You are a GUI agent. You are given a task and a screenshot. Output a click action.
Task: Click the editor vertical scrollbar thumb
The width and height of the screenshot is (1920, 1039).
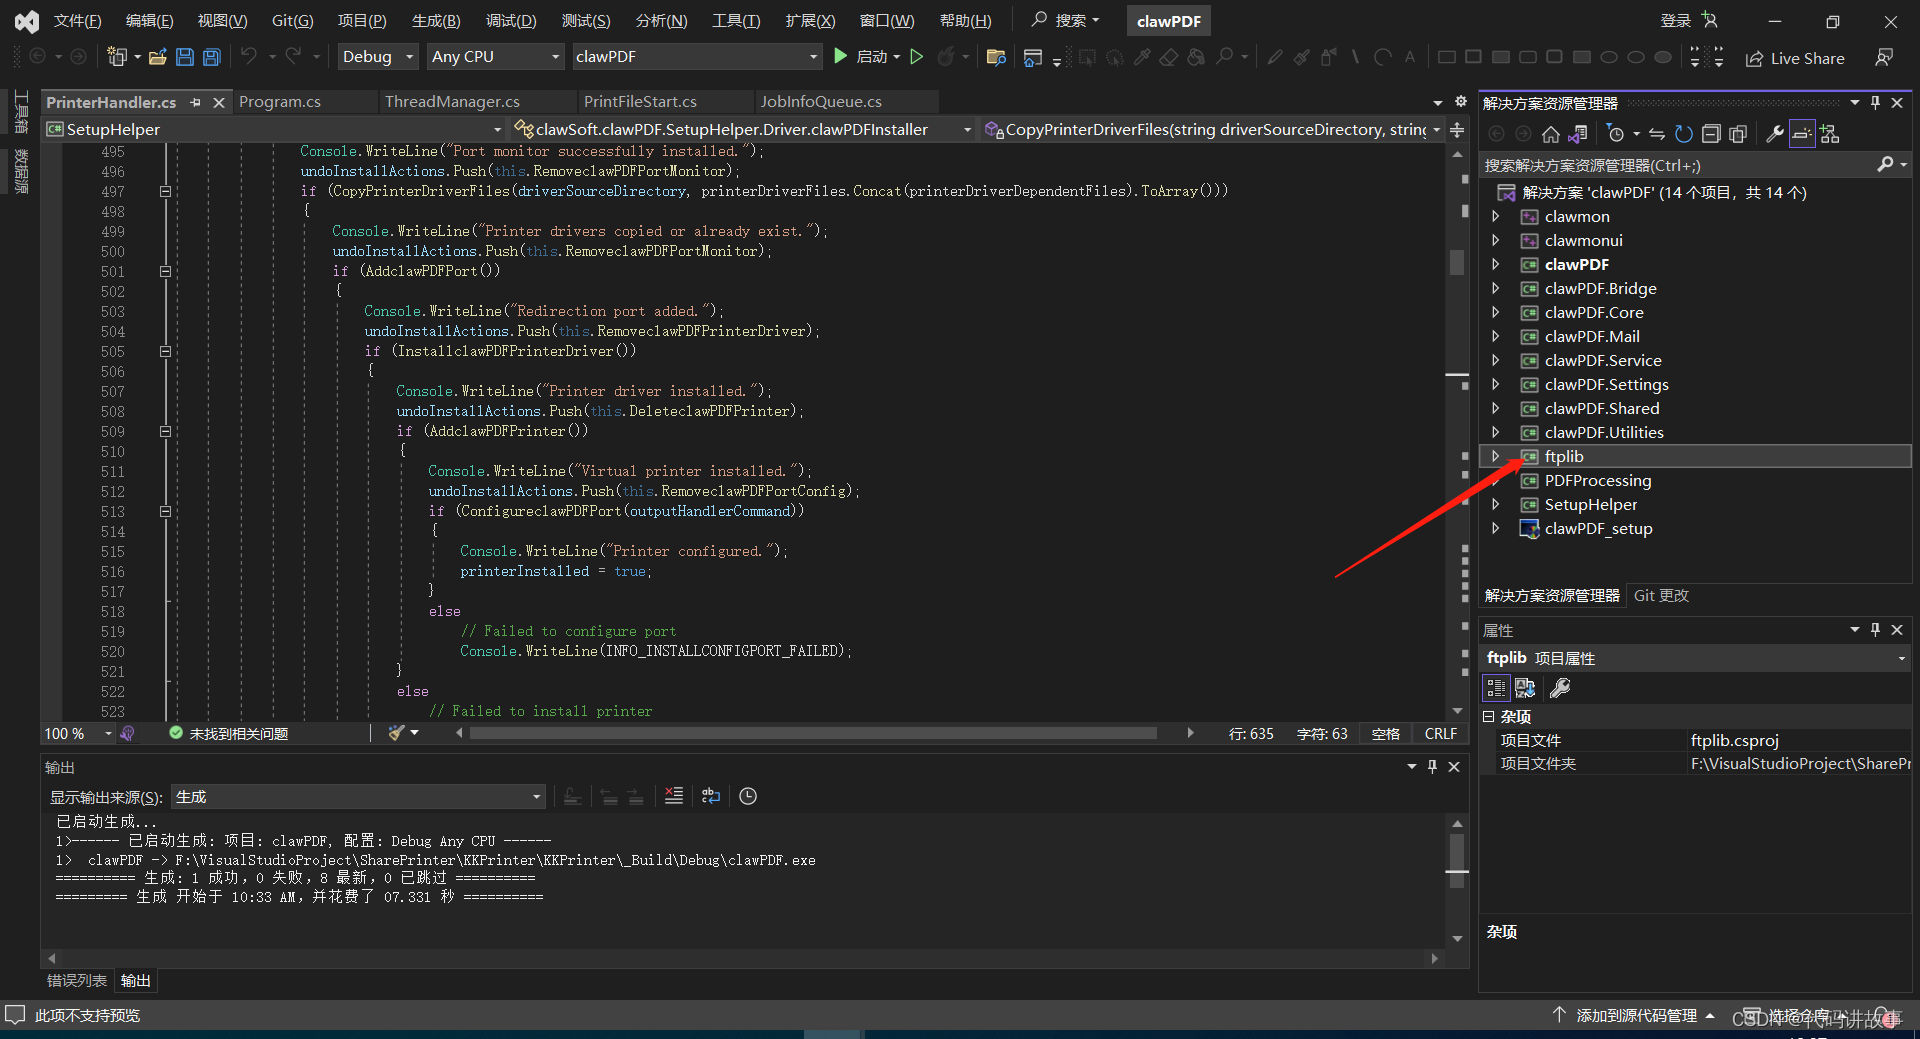(x=1457, y=262)
